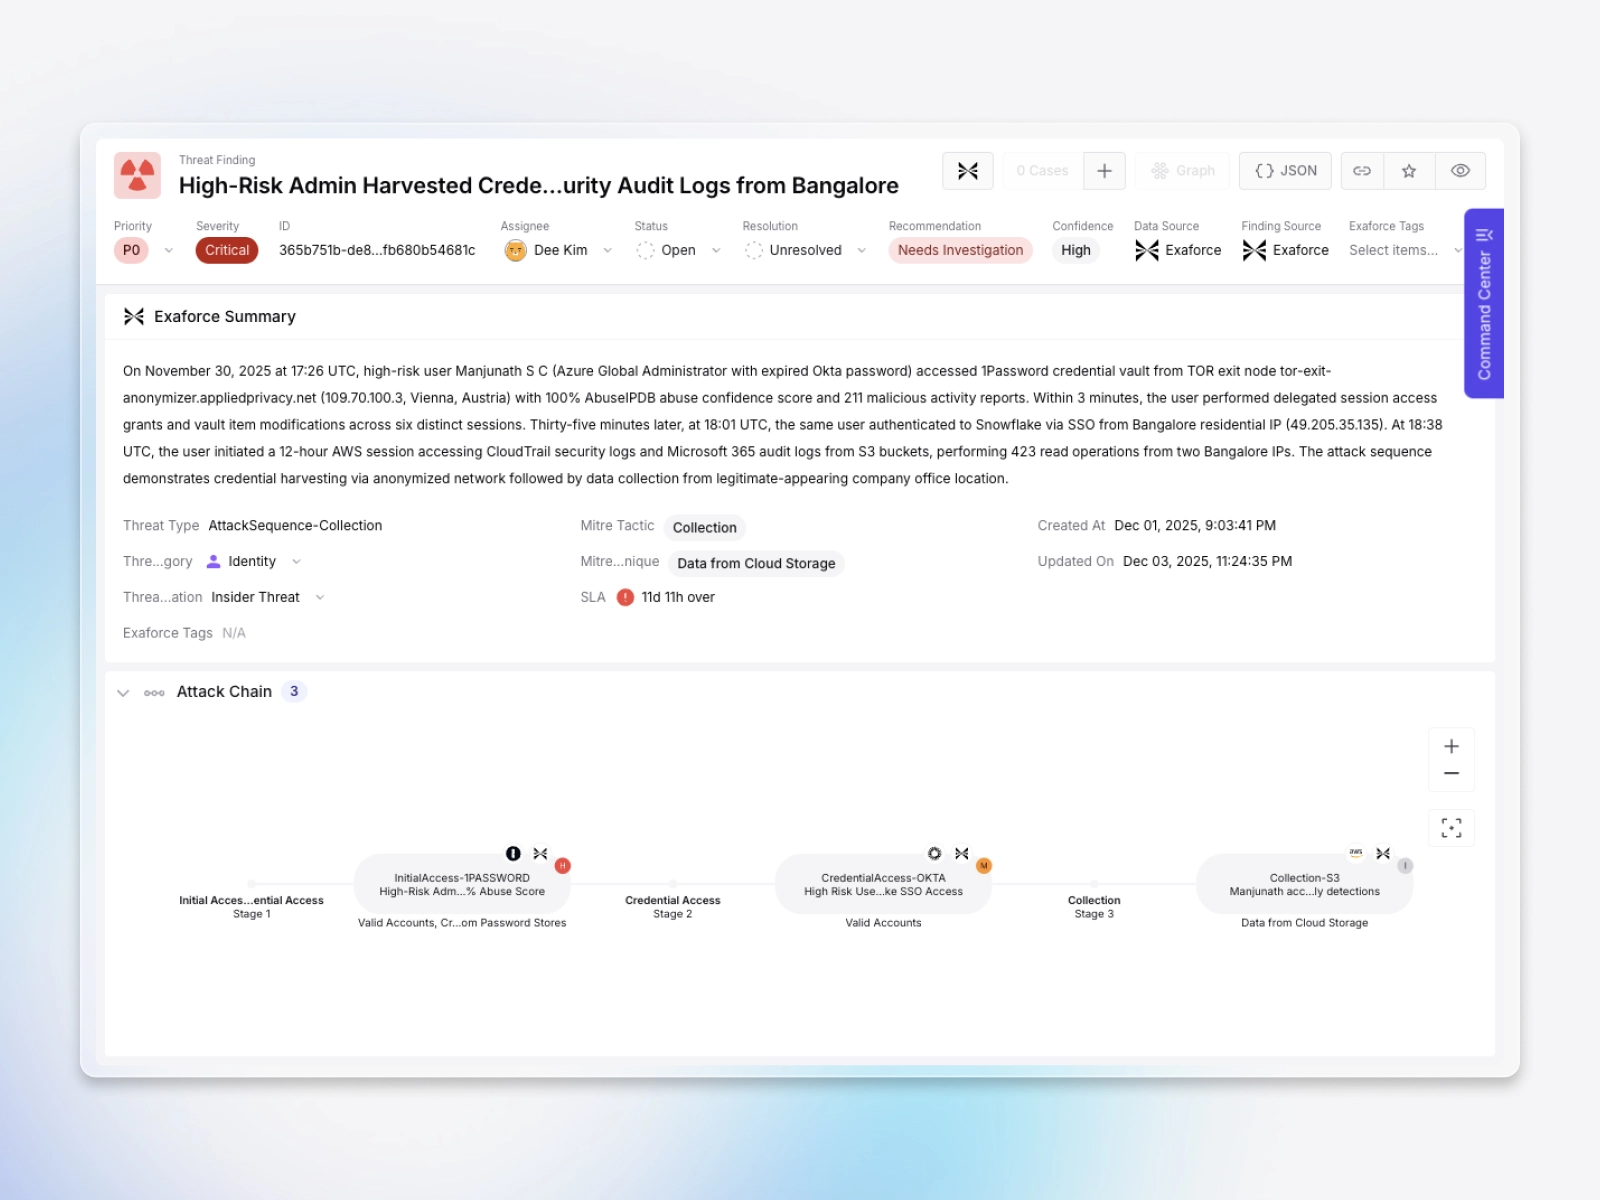The image size is (1600, 1200).
Task: Fit the attack chain to view
Action: click(x=1451, y=828)
